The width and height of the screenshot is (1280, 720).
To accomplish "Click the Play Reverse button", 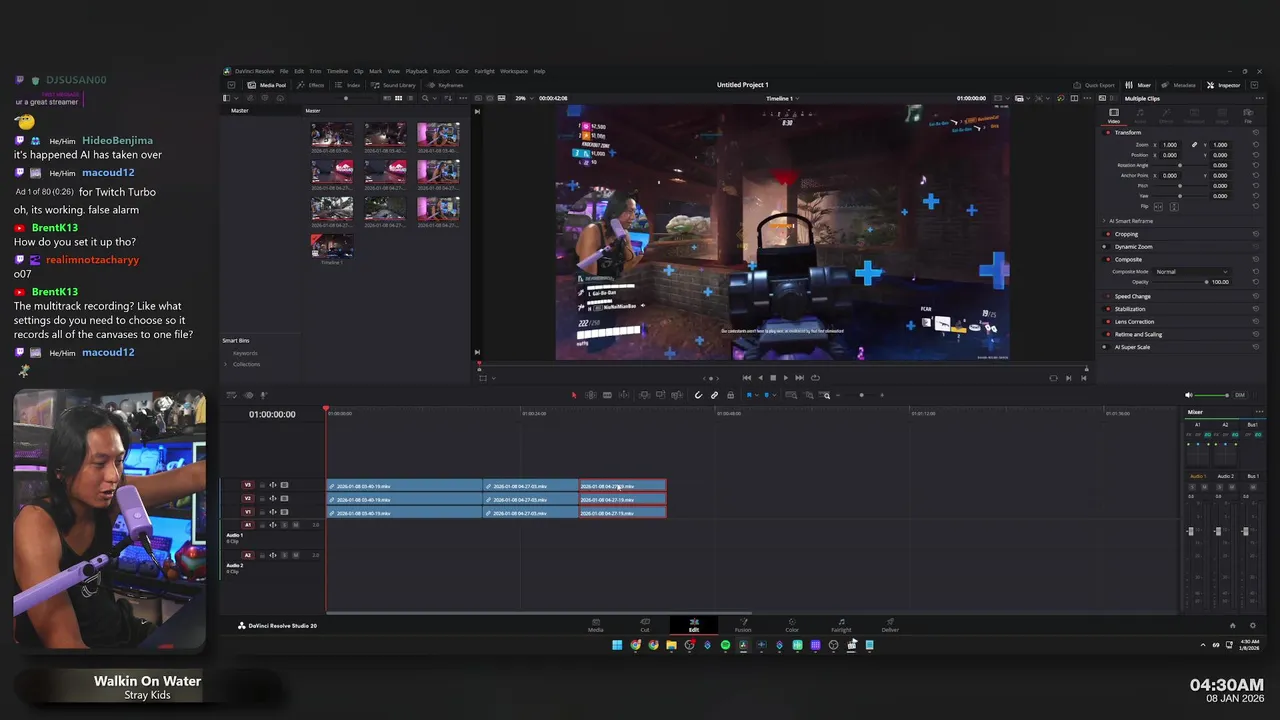I will pyautogui.click(x=760, y=378).
